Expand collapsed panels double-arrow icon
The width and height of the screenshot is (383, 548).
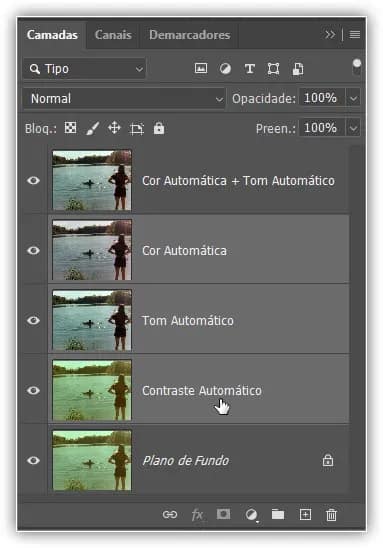[x=330, y=35]
